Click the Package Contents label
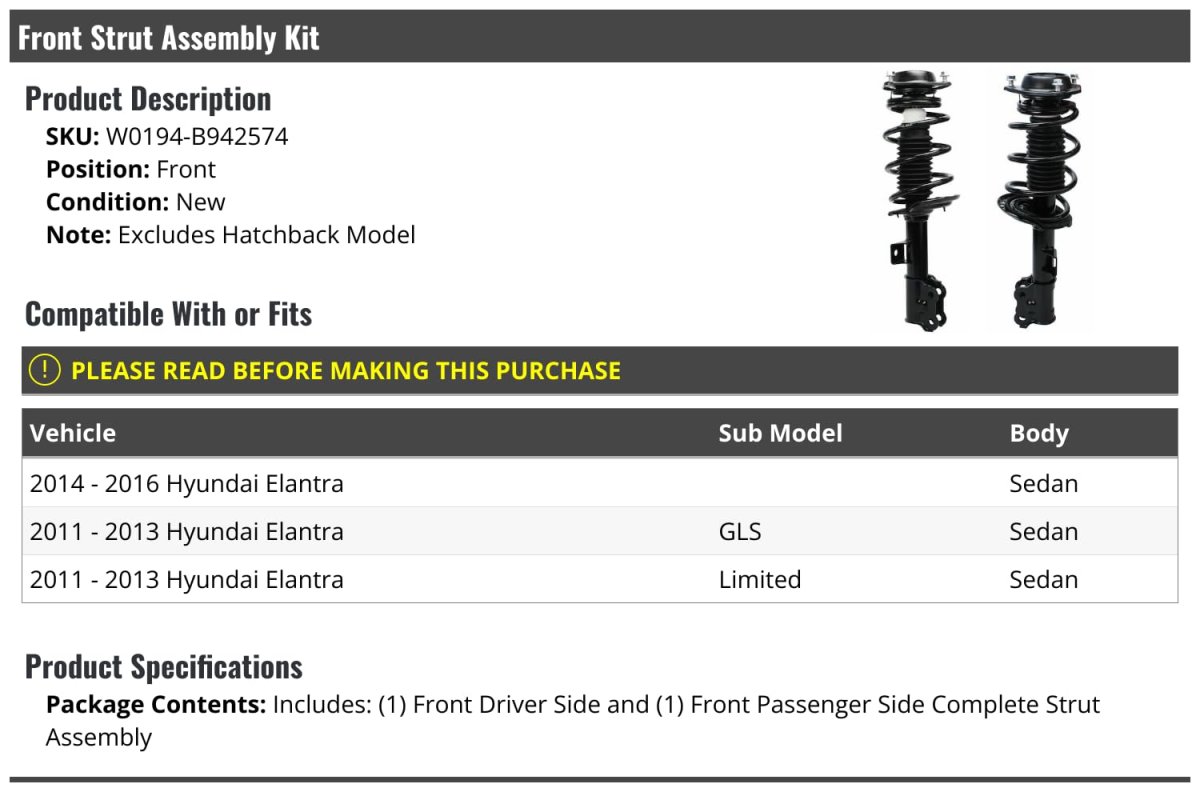The height and width of the screenshot is (792, 1200). tap(156, 705)
